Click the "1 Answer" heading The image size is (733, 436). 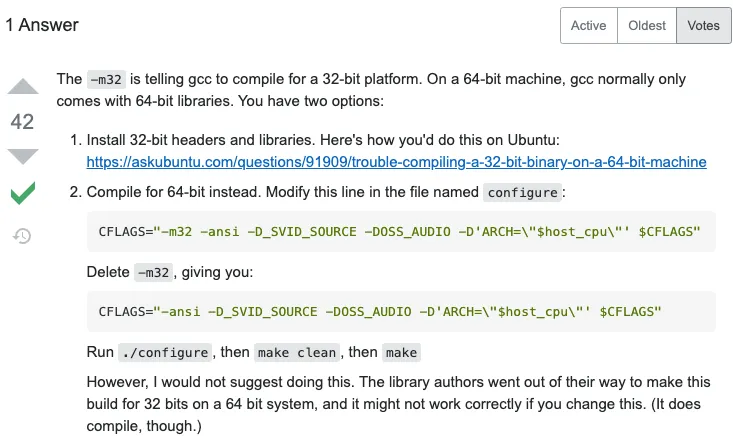(42, 25)
